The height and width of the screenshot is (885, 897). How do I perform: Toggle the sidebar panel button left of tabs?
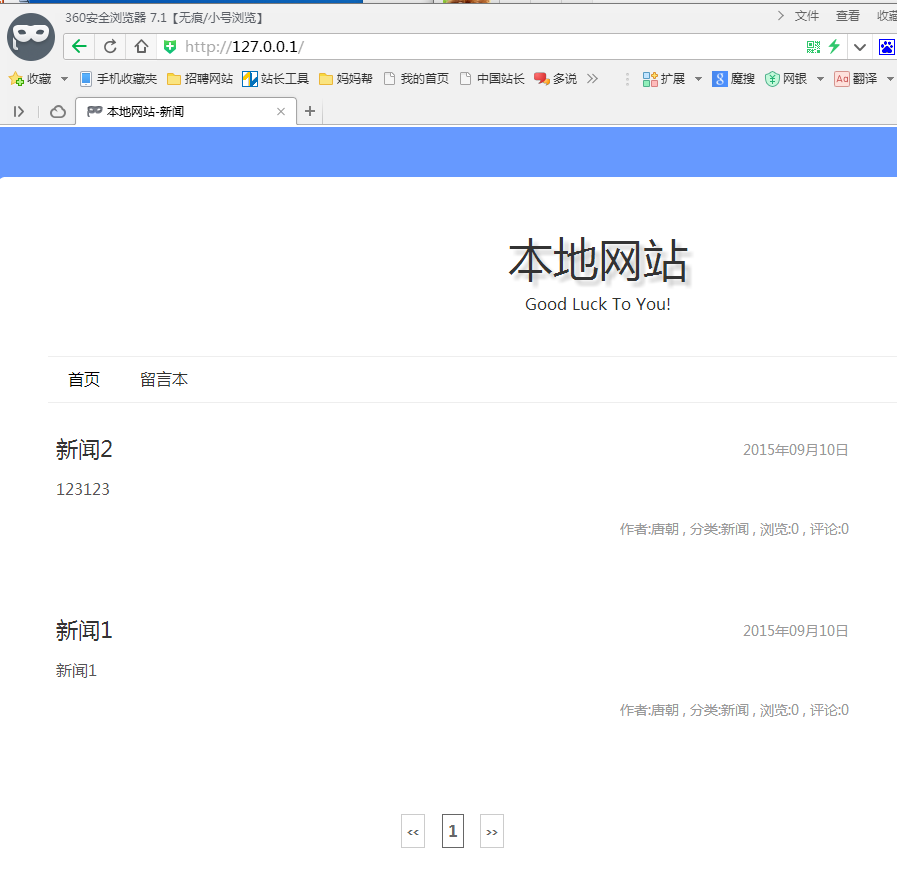[18, 112]
